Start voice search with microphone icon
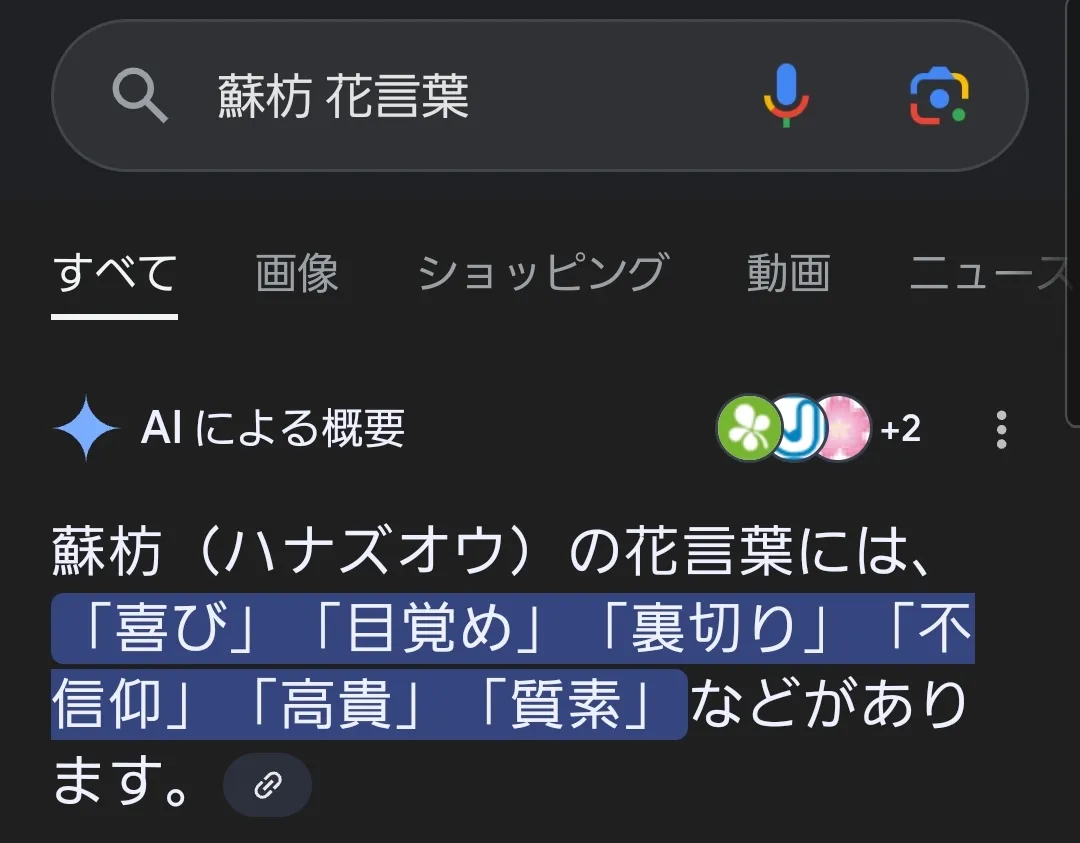Image resolution: width=1080 pixels, height=843 pixels. (786, 95)
